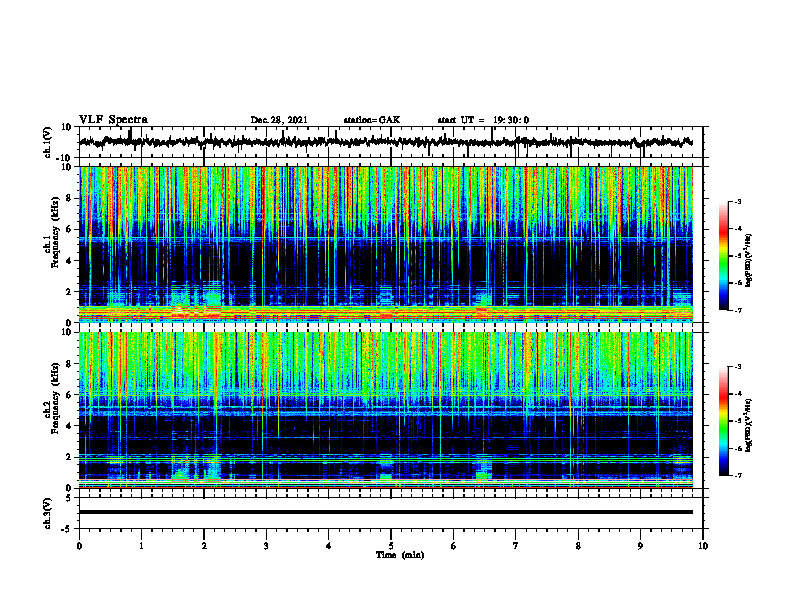Click time axis tick label "9"

click(640, 546)
